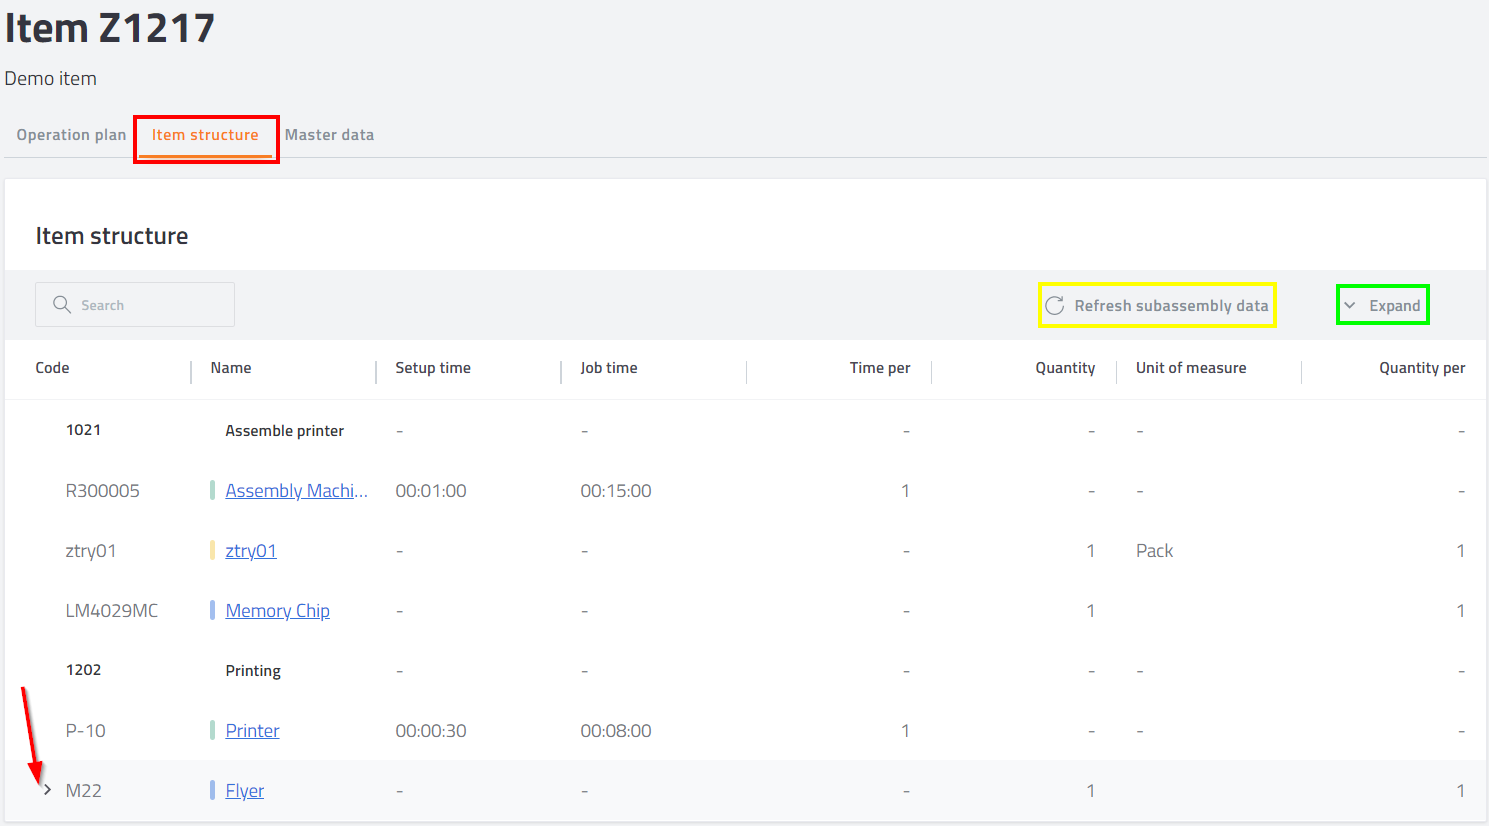The image size is (1489, 826).
Task: Click the yellow marker beside ztry01 link
Action: click(212, 550)
